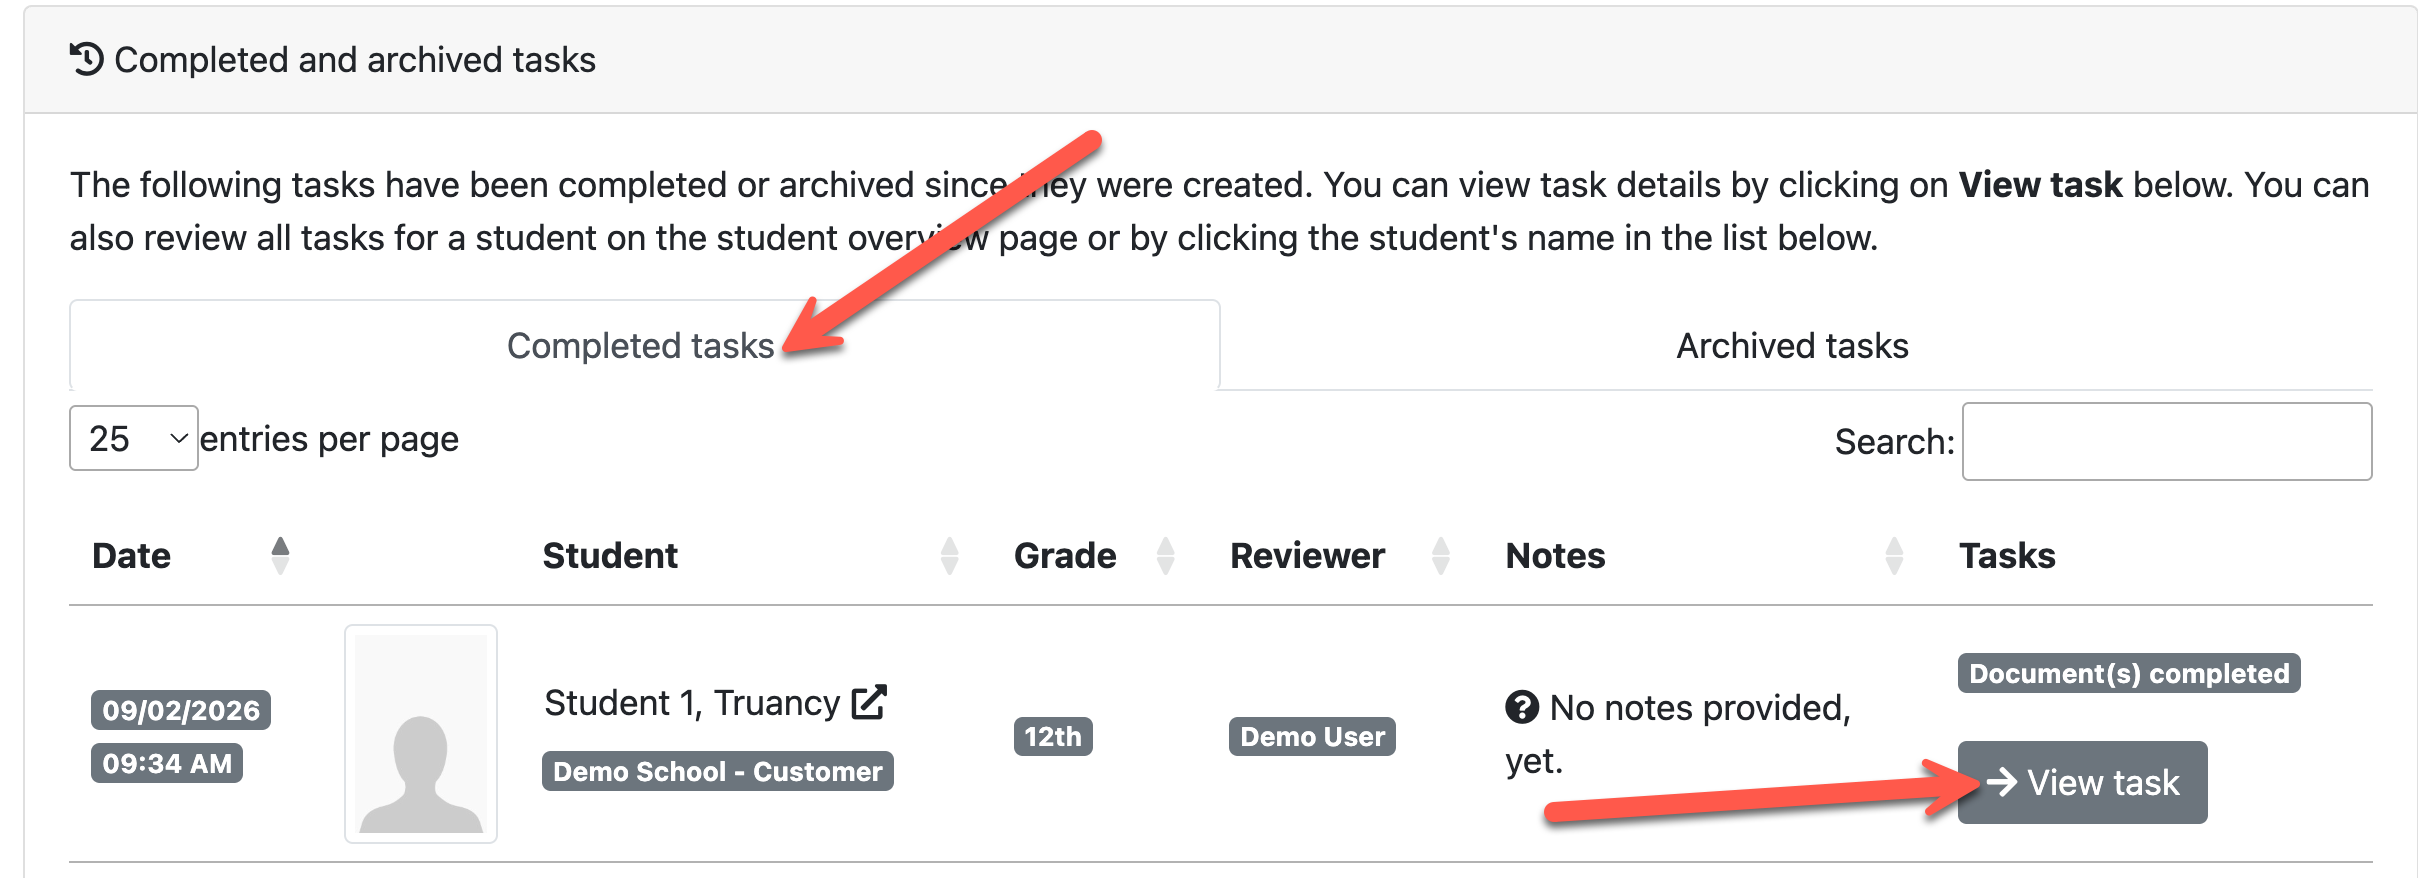2418x878 pixels.
Task: Click the 09/02/2026 date badge
Action: (x=181, y=710)
